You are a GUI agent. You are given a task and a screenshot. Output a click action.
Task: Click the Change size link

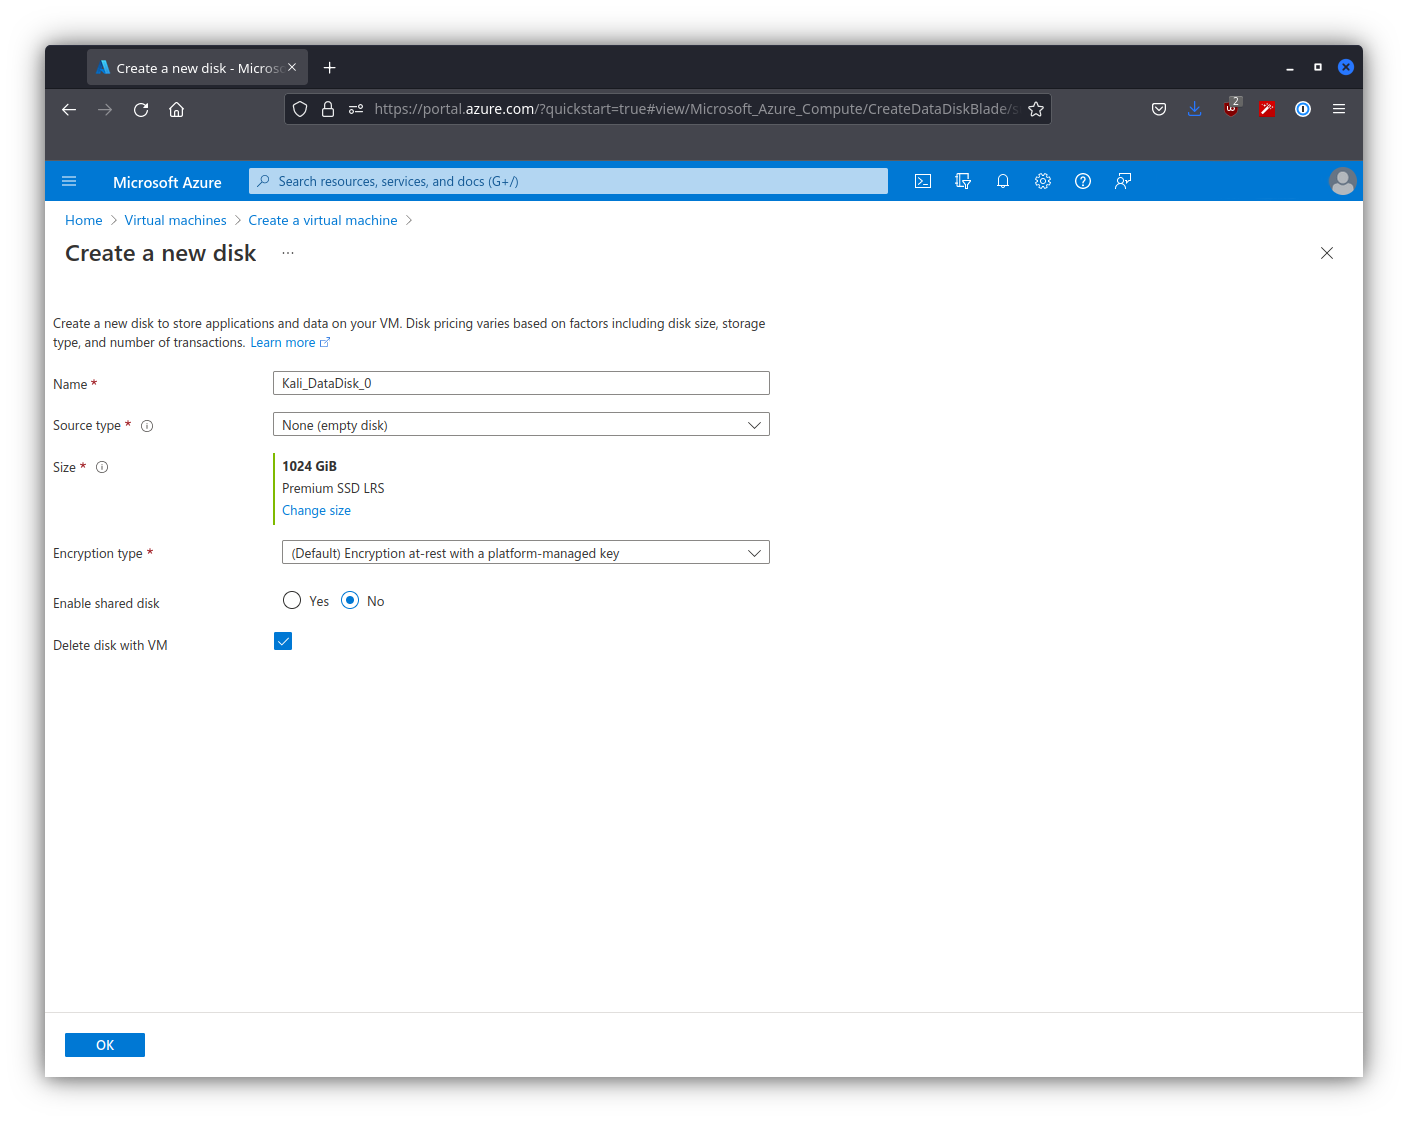pos(316,510)
